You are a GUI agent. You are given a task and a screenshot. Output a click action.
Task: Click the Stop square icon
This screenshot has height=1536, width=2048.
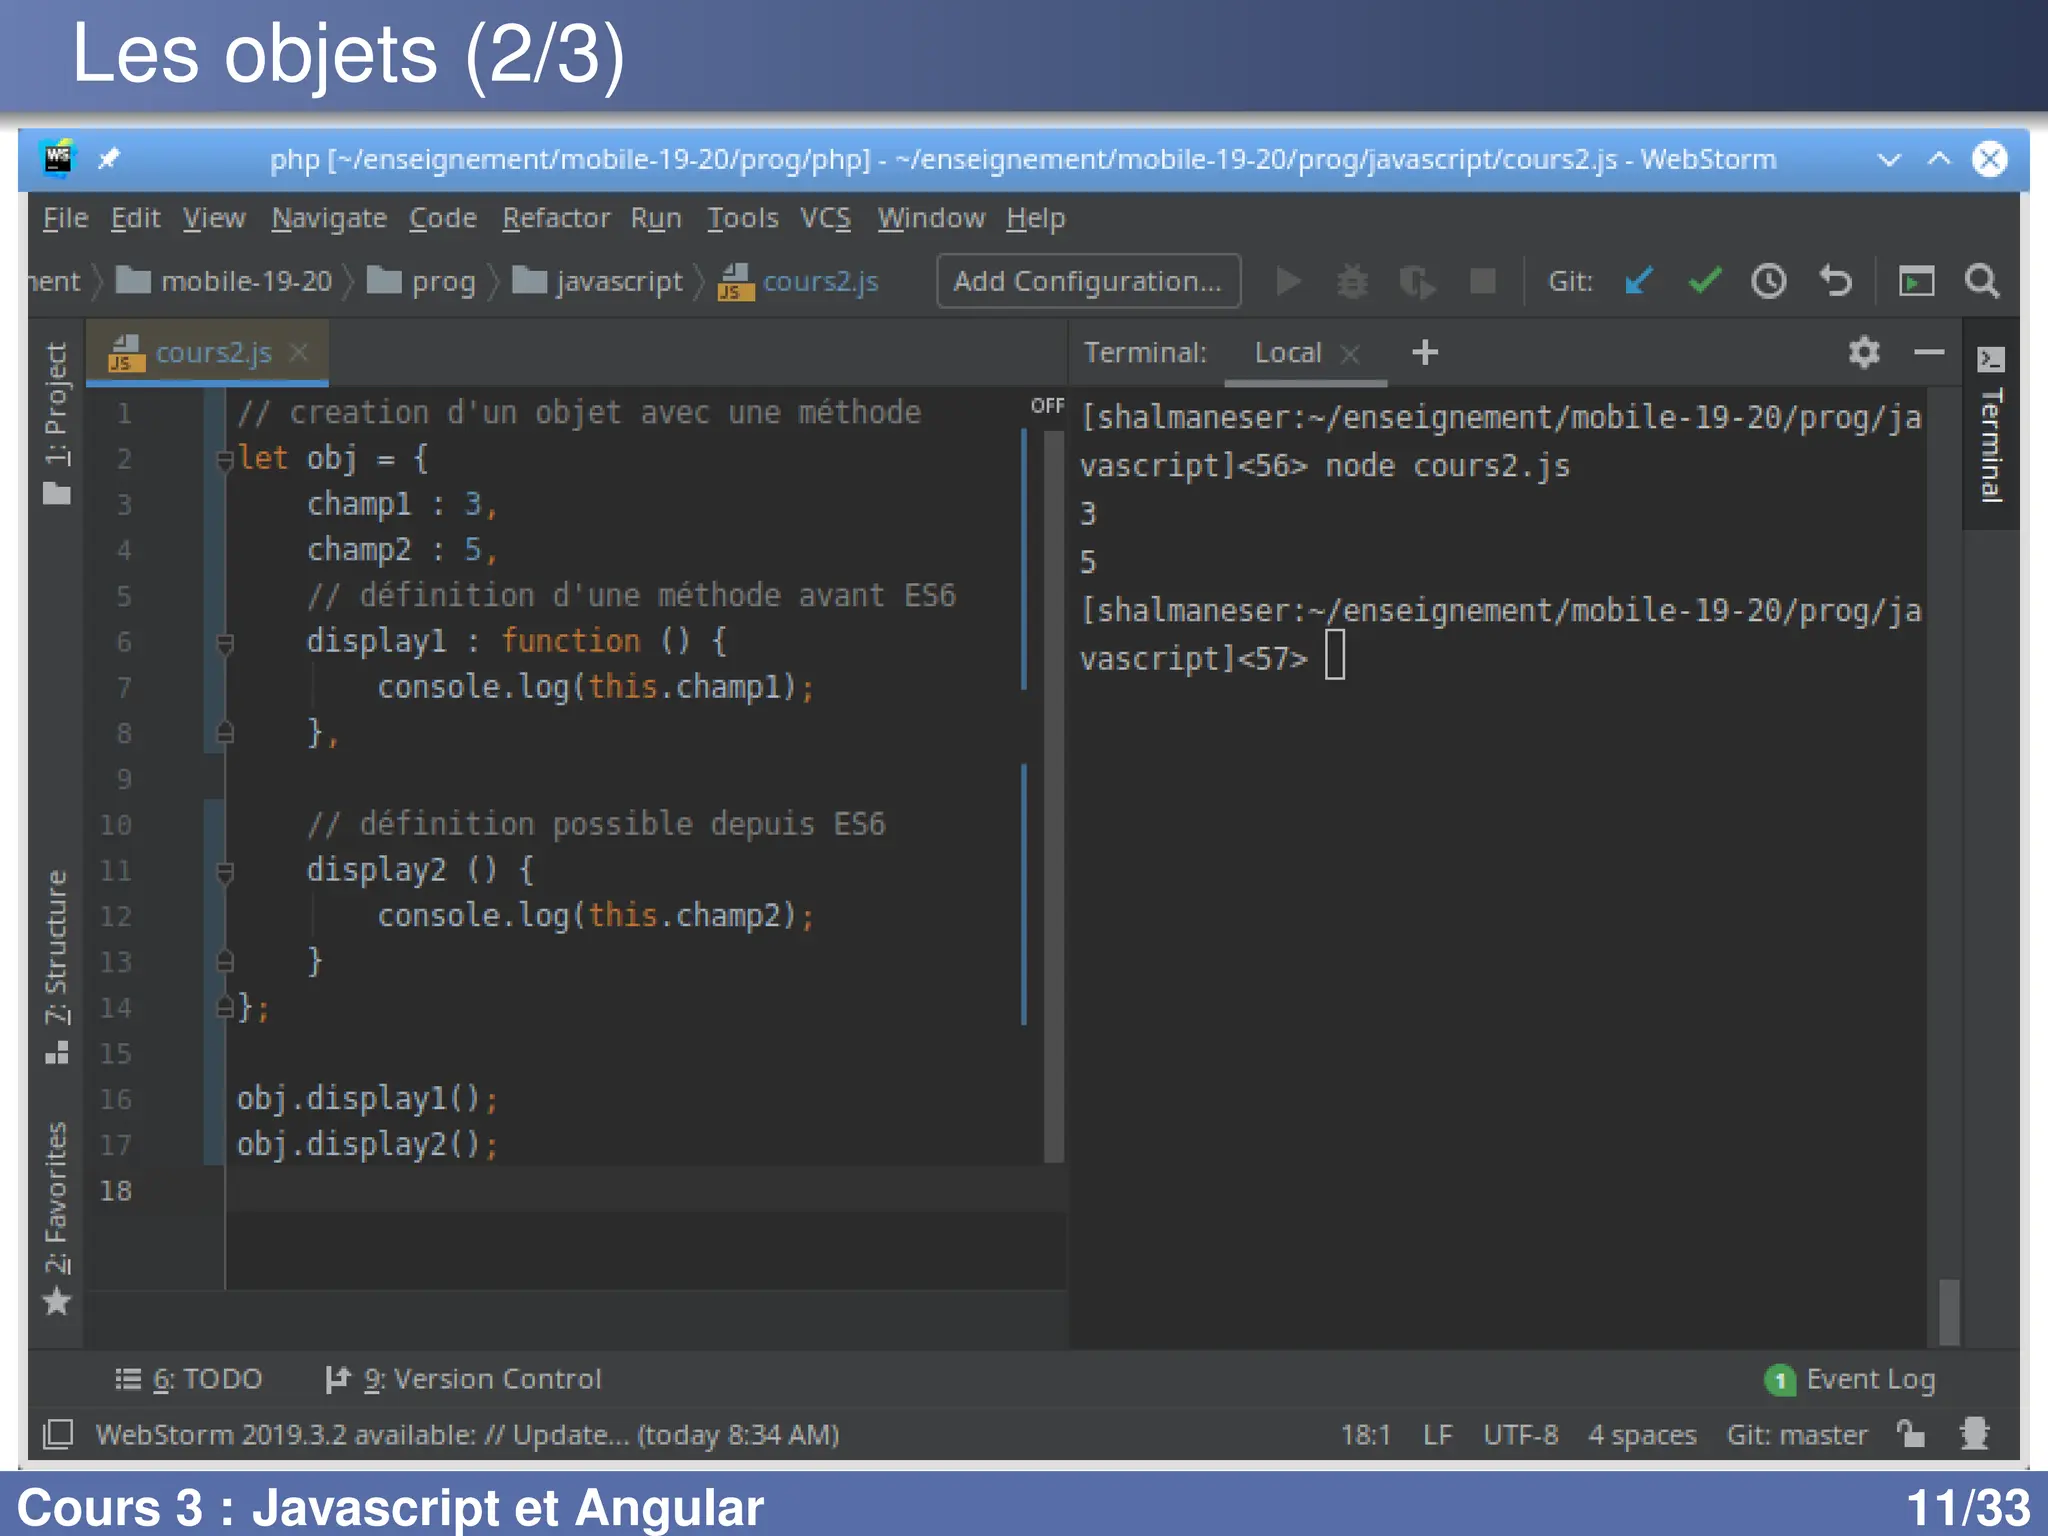[x=1482, y=282]
